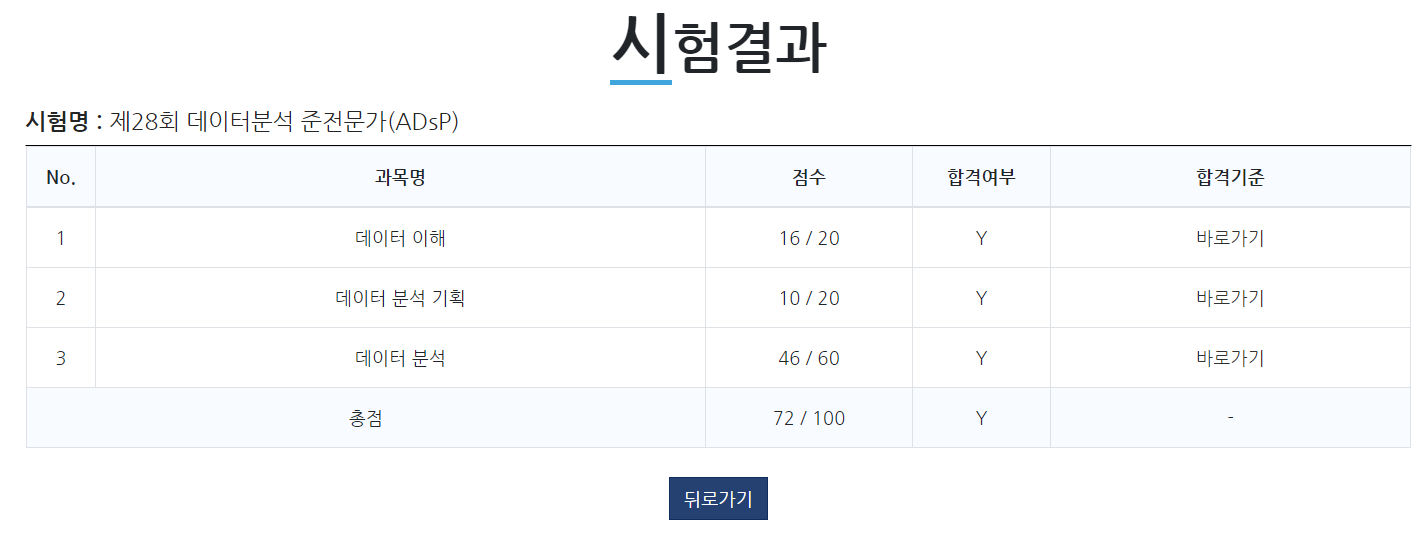Viewport: 1427px width, 556px height.
Task: Click the 총점 row label
Action: [366, 418]
